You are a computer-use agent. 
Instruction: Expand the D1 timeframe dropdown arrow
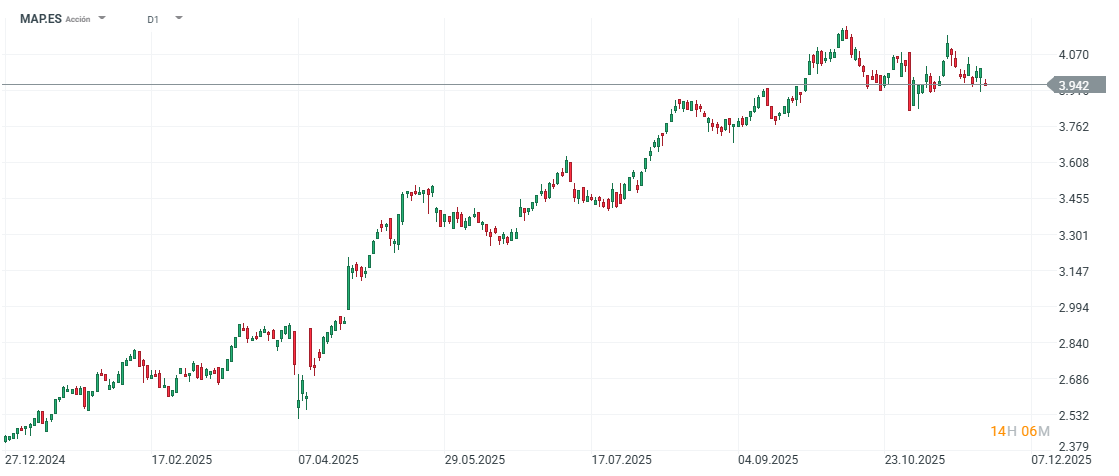coord(178,18)
